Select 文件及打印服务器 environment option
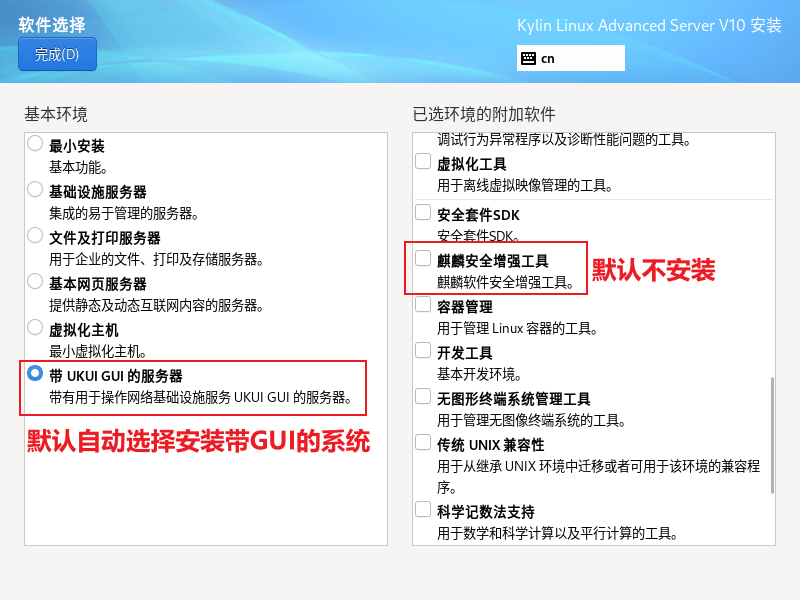Screen dimensions: 800x600 coord(35,236)
